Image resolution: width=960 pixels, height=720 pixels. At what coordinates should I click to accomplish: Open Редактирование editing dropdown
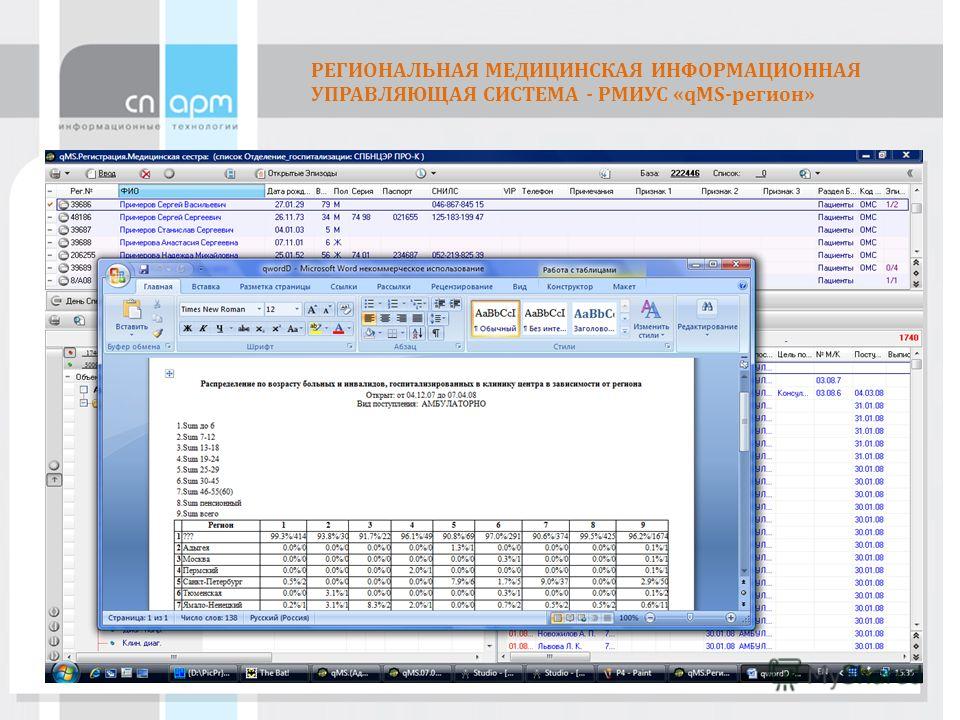coord(707,317)
